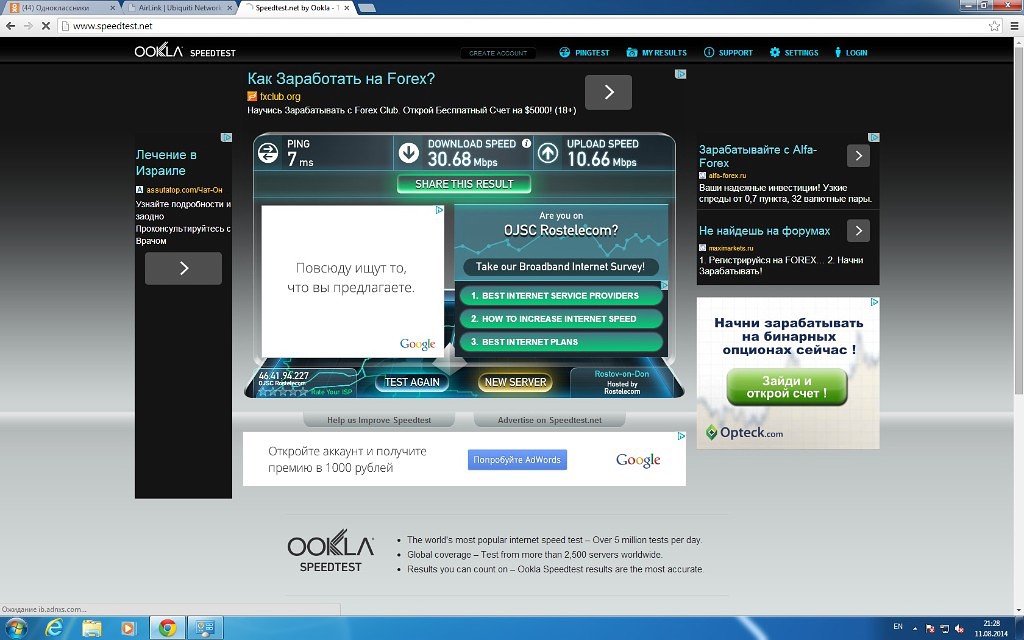The height and width of the screenshot is (640, 1024).
Task: Open How To Increase Internet Speed link
Action: [x=560, y=319]
